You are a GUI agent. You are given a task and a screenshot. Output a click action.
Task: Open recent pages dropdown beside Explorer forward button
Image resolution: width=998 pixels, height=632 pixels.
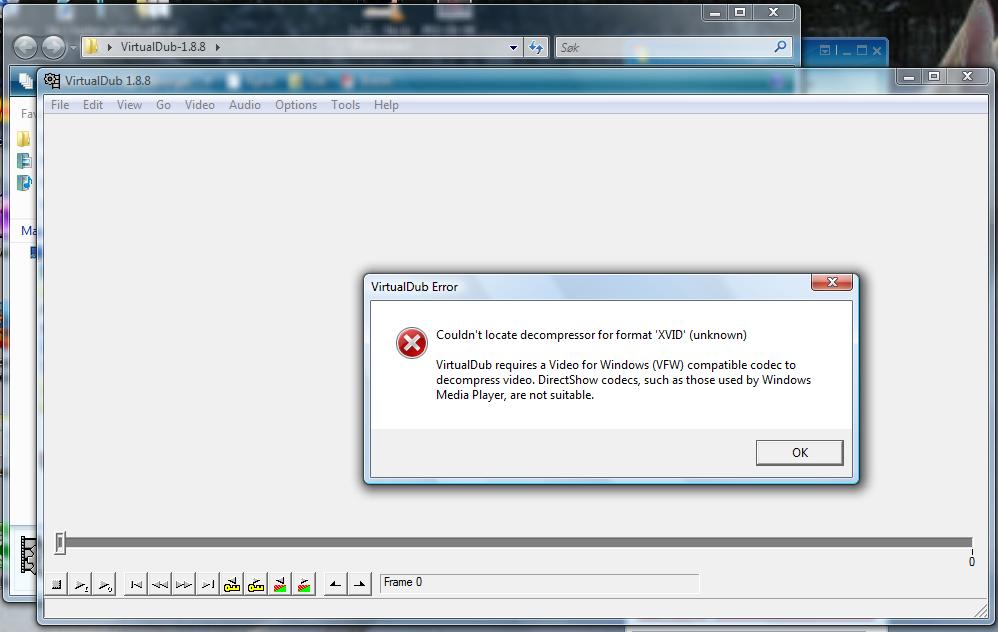(x=73, y=47)
